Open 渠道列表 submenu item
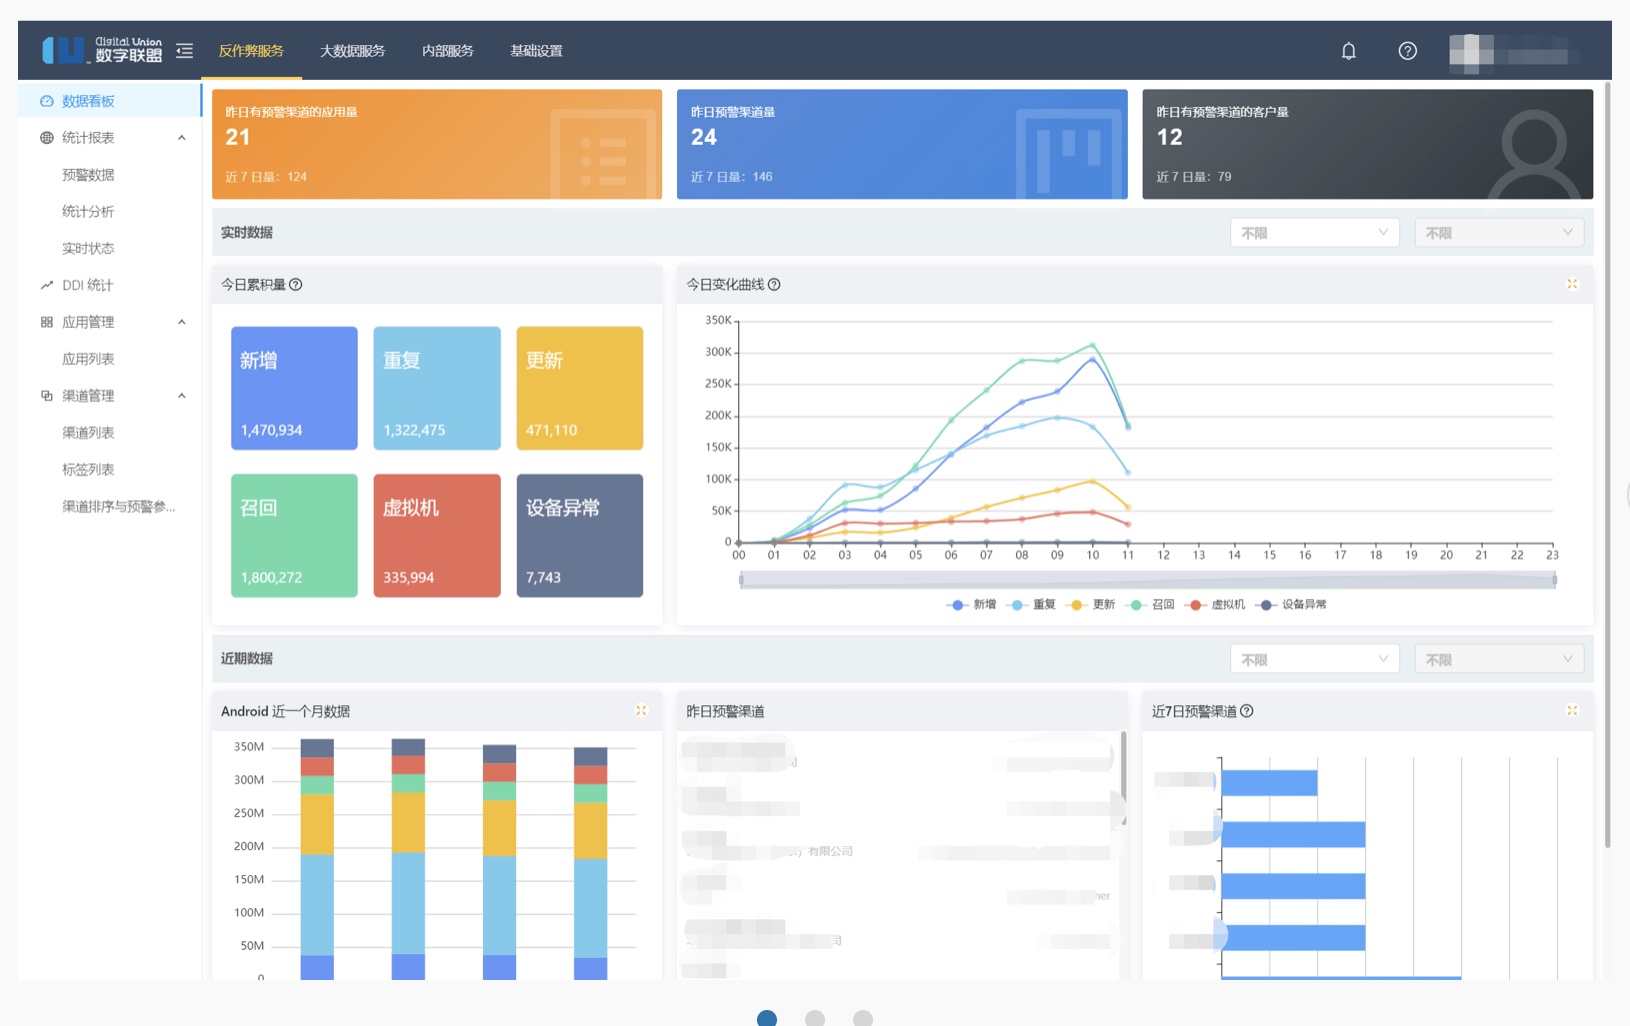Screen dimensions: 1630x1026 (88, 433)
